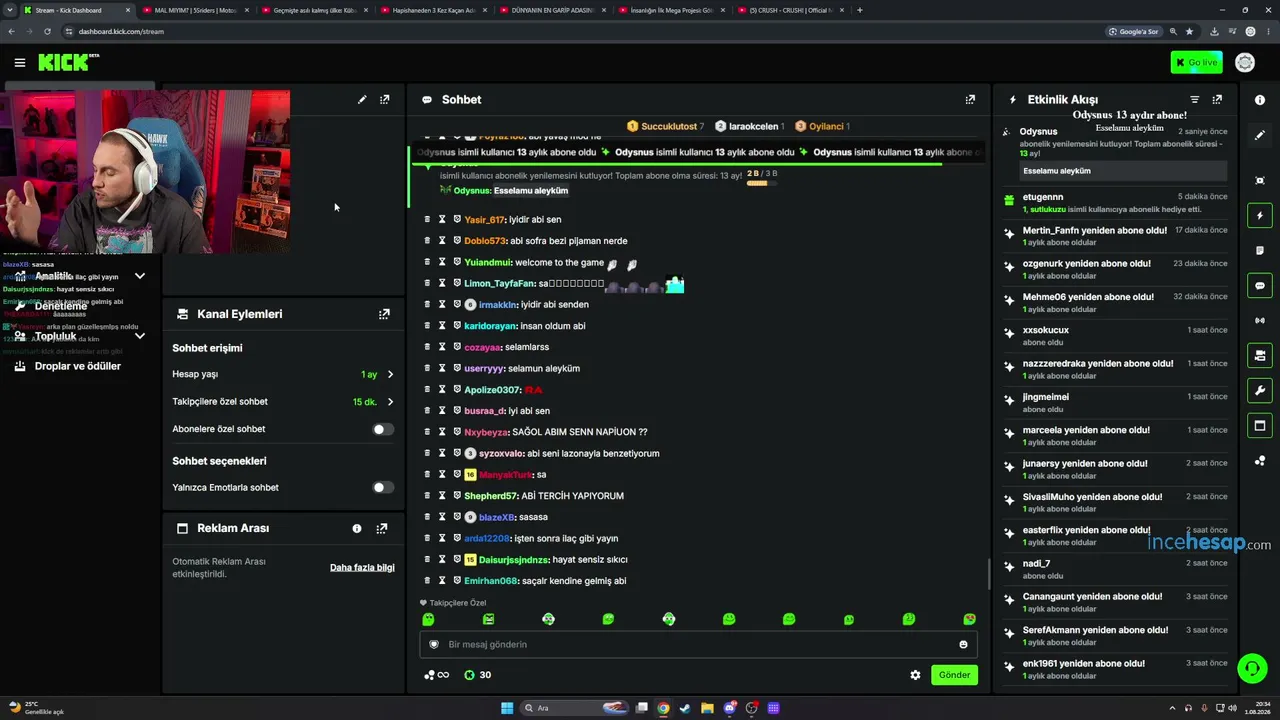The image size is (1280, 720).
Task: Switch to İnsanlığın İlk Mega Projesi tab
Action: point(671,10)
